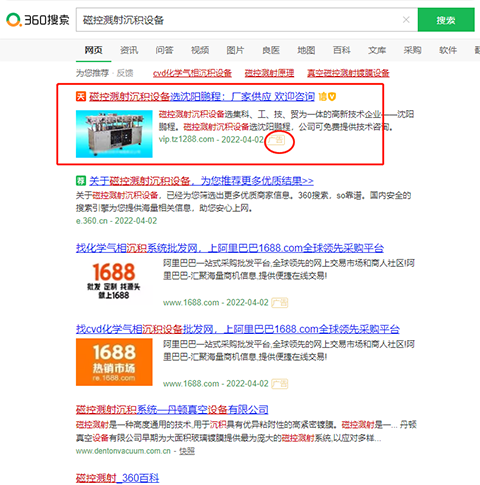
Task: Switch to the 图片 tab
Action: (x=235, y=50)
